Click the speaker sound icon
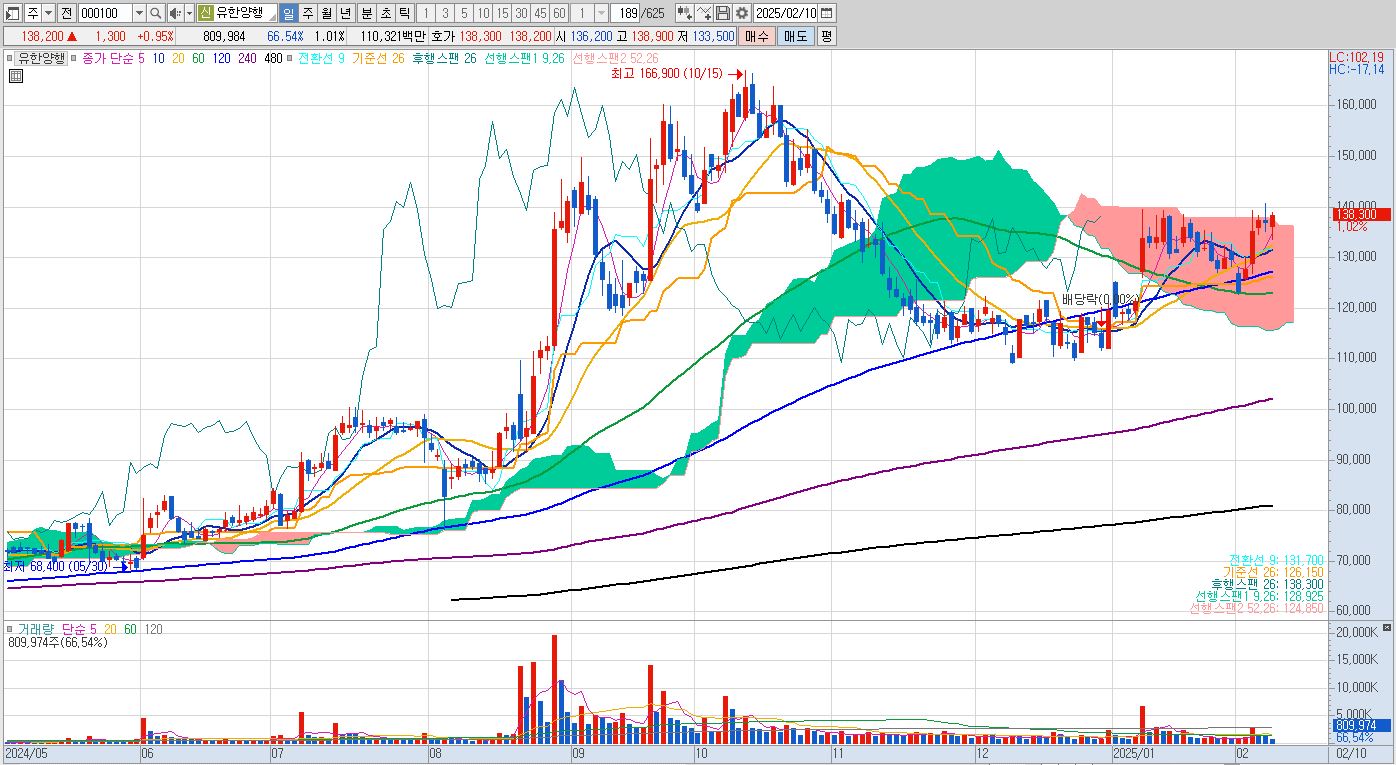Viewport: 1396px width, 765px height. [174, 13]
